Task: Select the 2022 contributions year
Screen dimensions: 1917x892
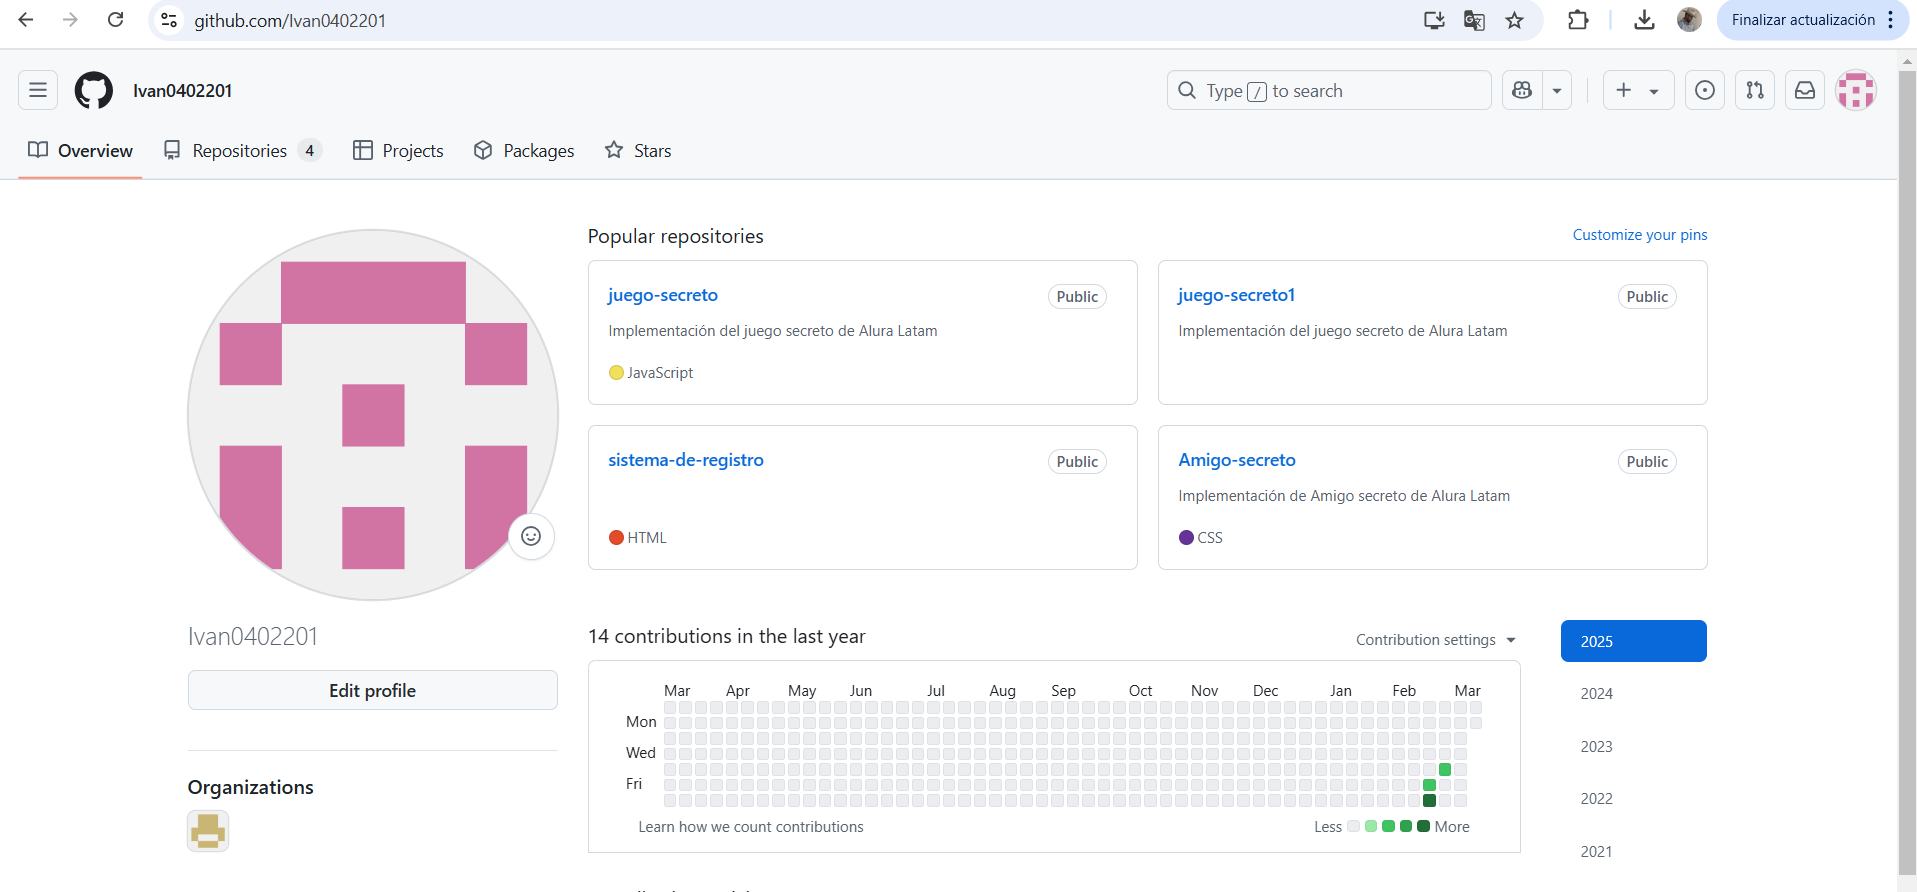Action: coord(1634,798)
